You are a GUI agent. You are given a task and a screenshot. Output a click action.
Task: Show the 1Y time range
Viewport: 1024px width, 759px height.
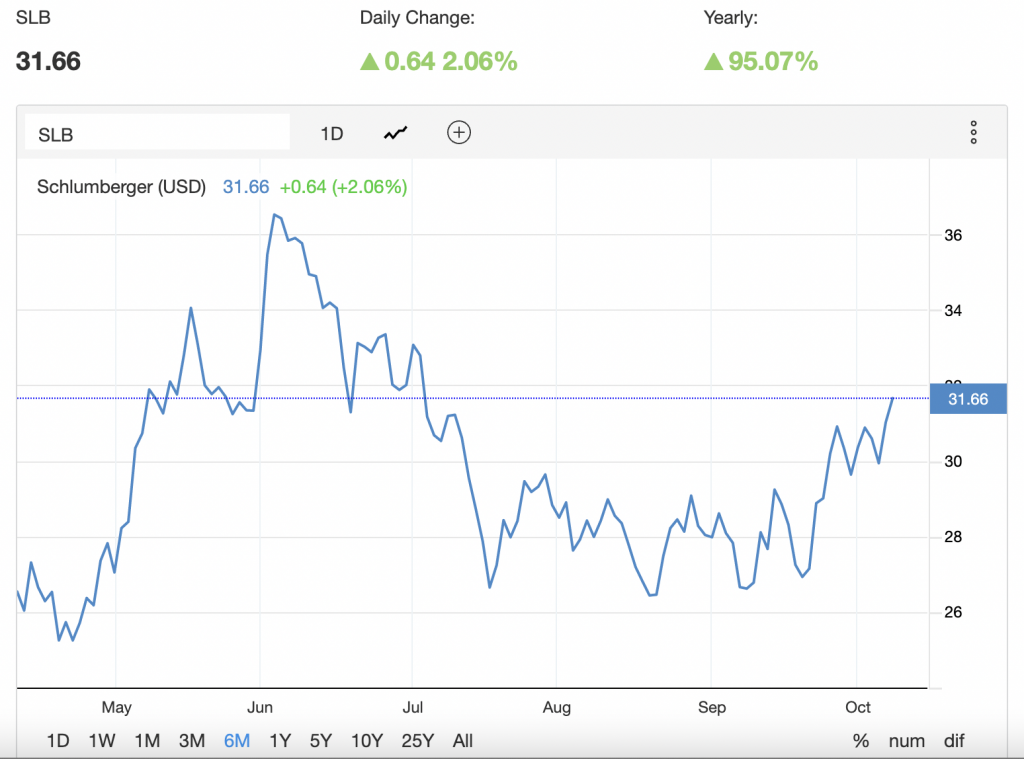280,741
